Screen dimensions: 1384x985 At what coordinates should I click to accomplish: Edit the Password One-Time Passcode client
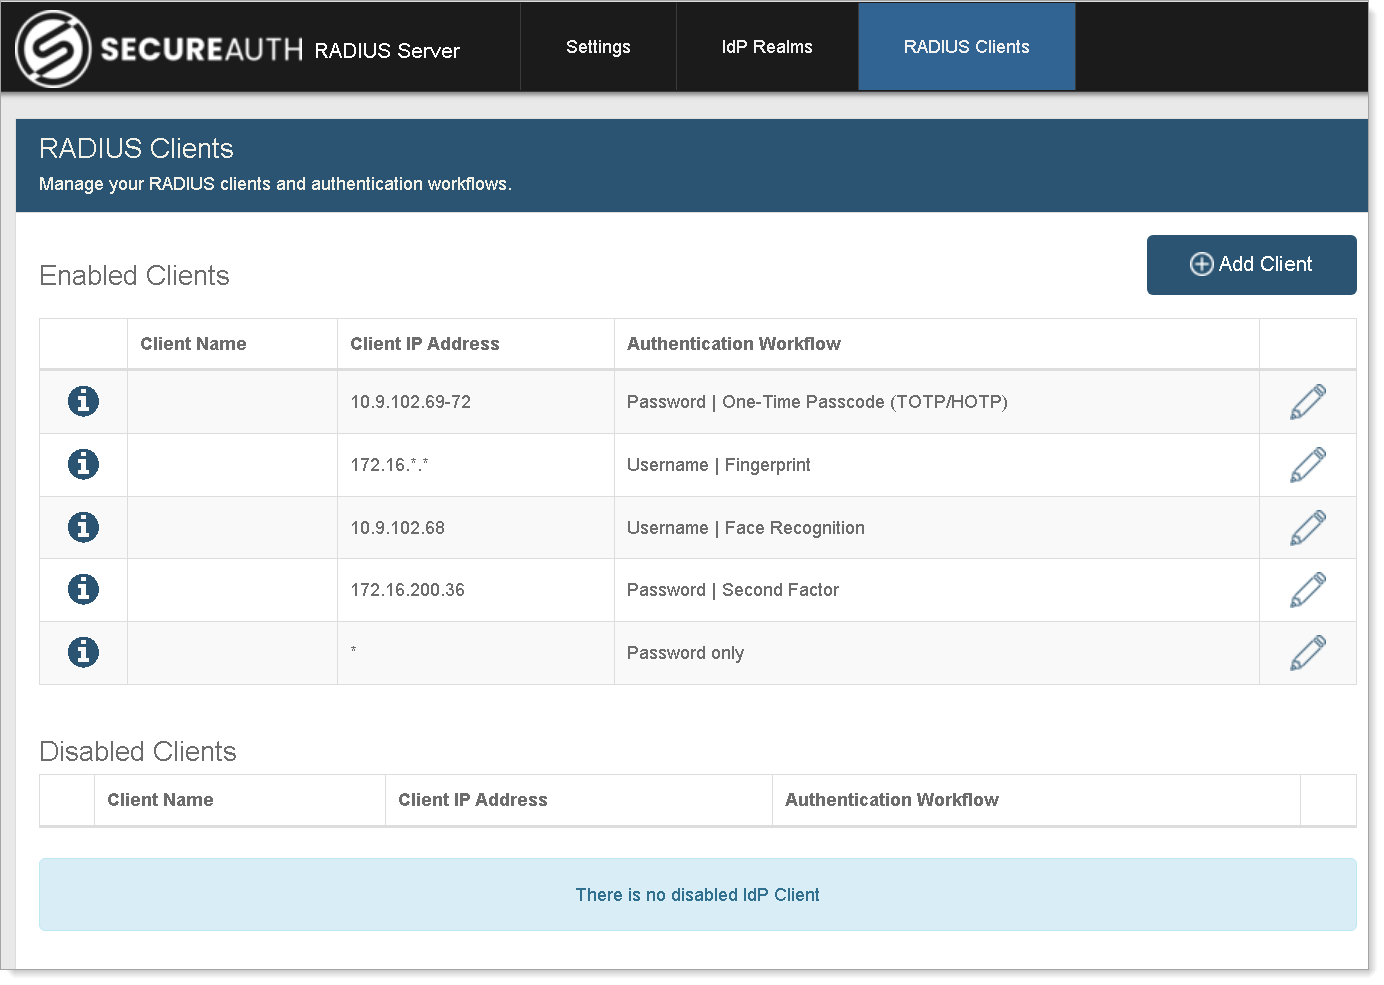tap(1307, 402)
